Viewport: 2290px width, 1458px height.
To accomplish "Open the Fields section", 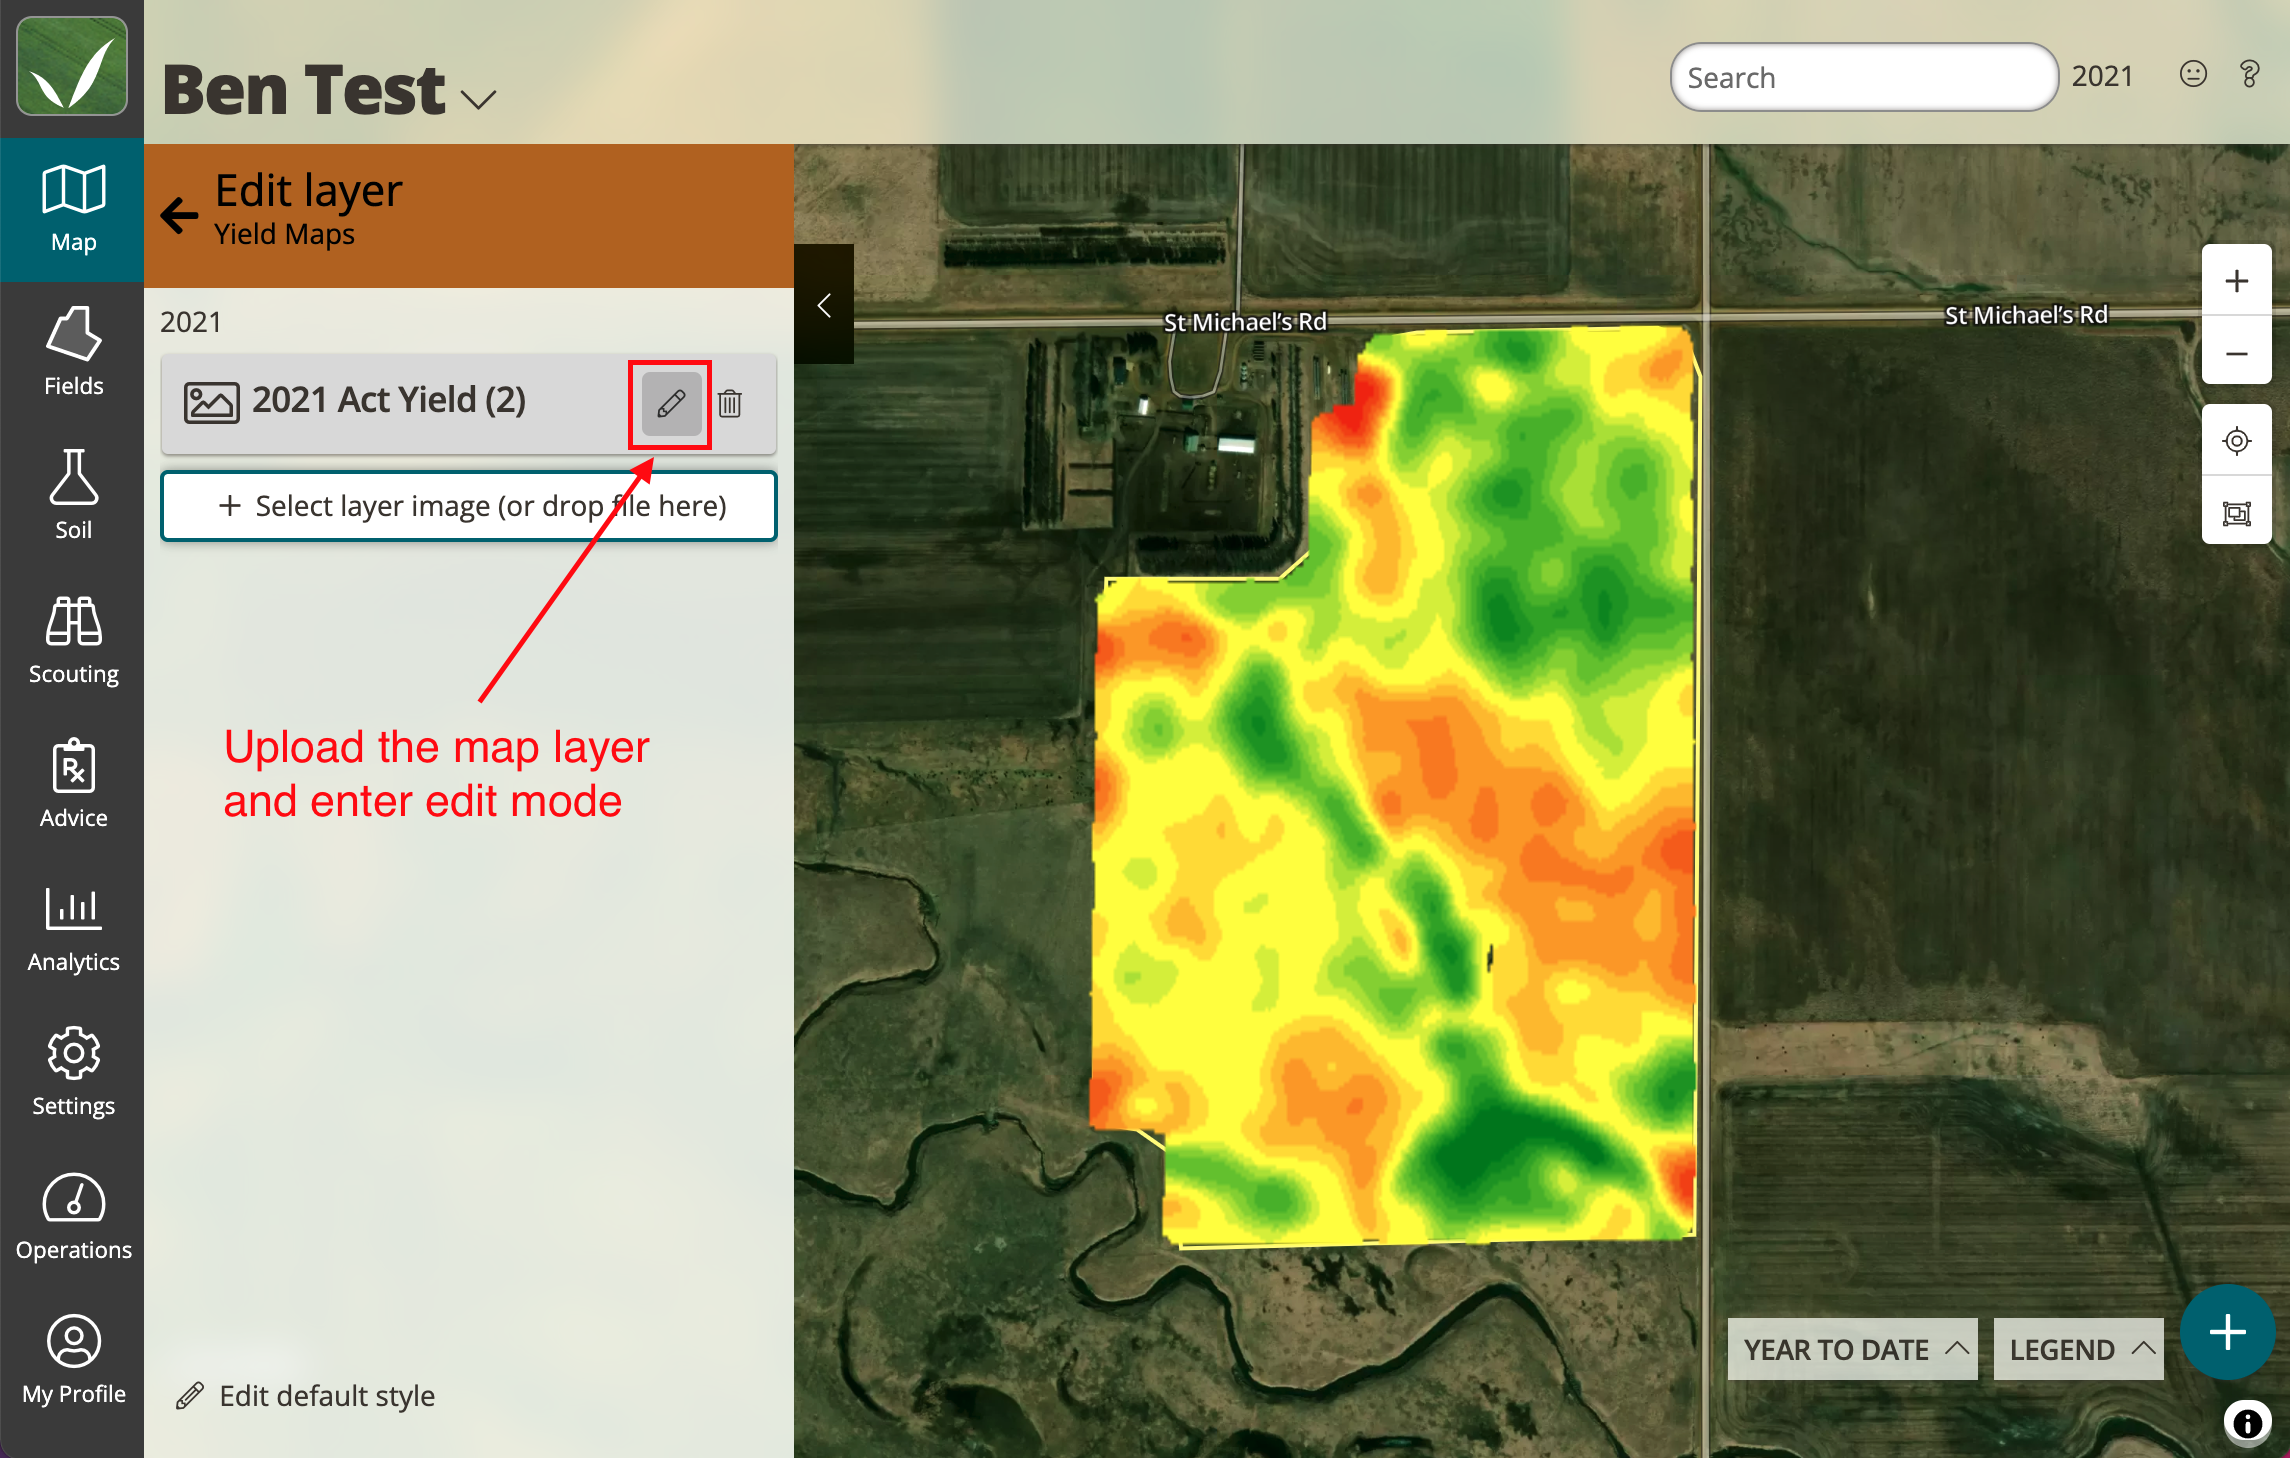I will tap(73, 354).
